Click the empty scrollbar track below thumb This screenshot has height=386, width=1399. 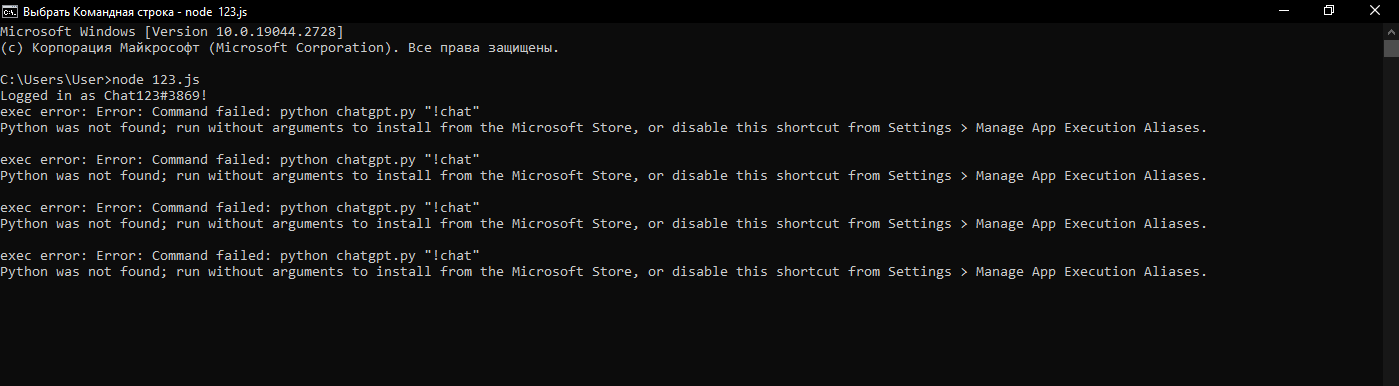click(x=1390, y=220)
